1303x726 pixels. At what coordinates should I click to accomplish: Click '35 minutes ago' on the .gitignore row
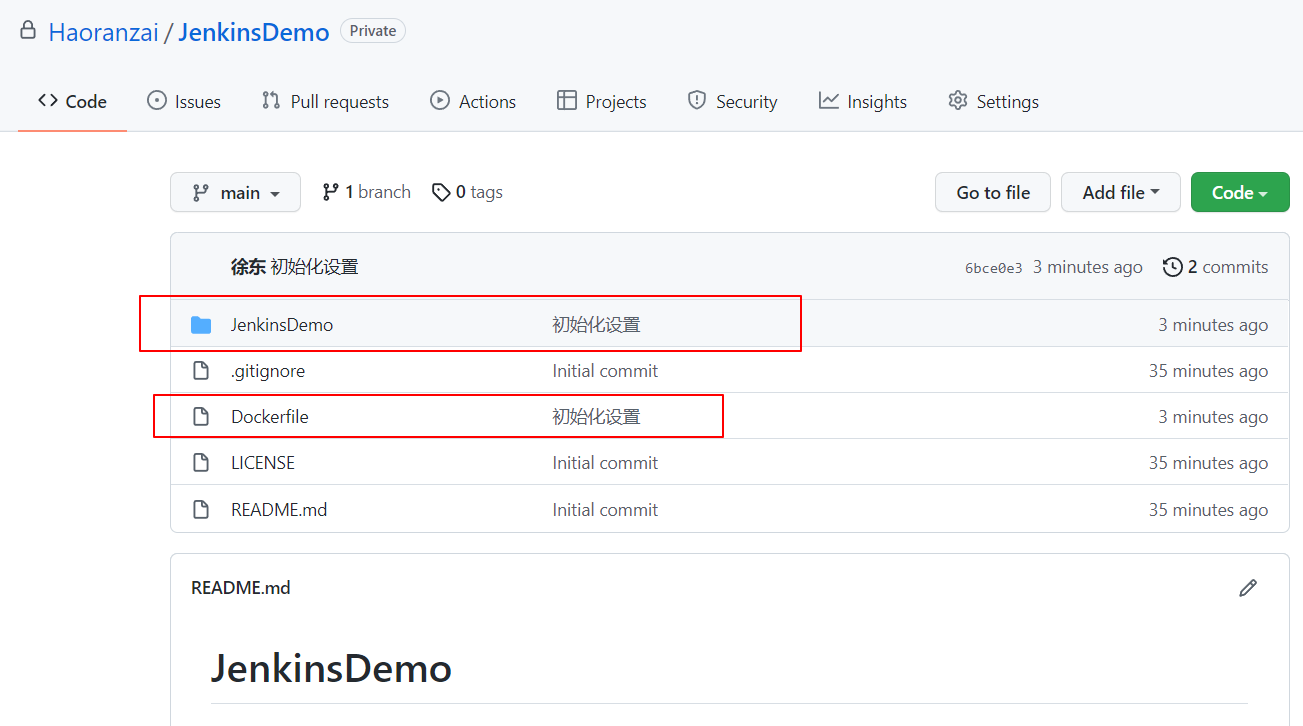[1209, 371]
